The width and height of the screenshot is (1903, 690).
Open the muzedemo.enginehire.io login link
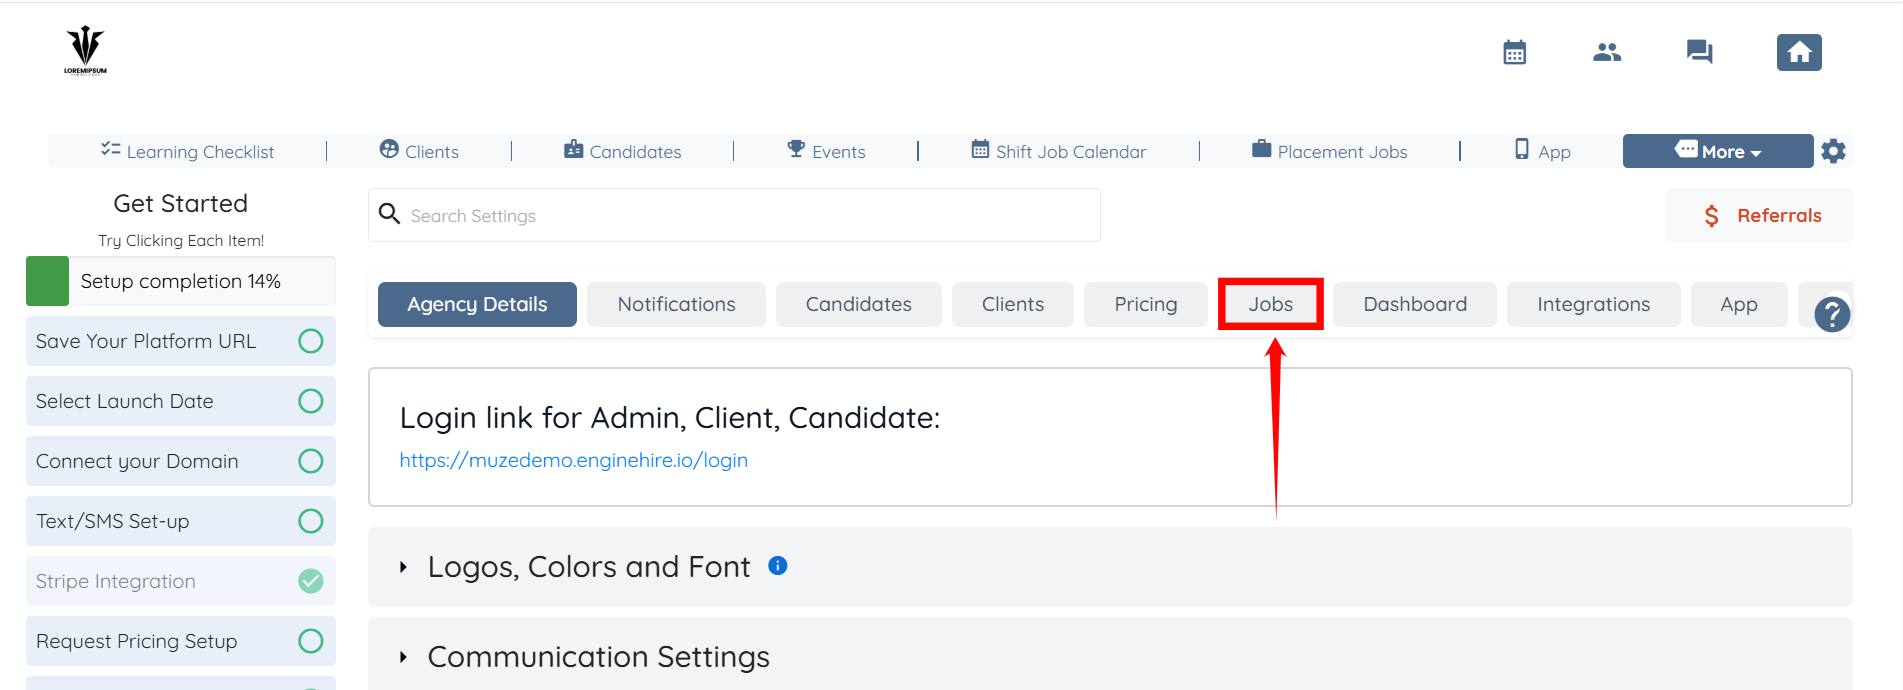(x=573, y=460)
